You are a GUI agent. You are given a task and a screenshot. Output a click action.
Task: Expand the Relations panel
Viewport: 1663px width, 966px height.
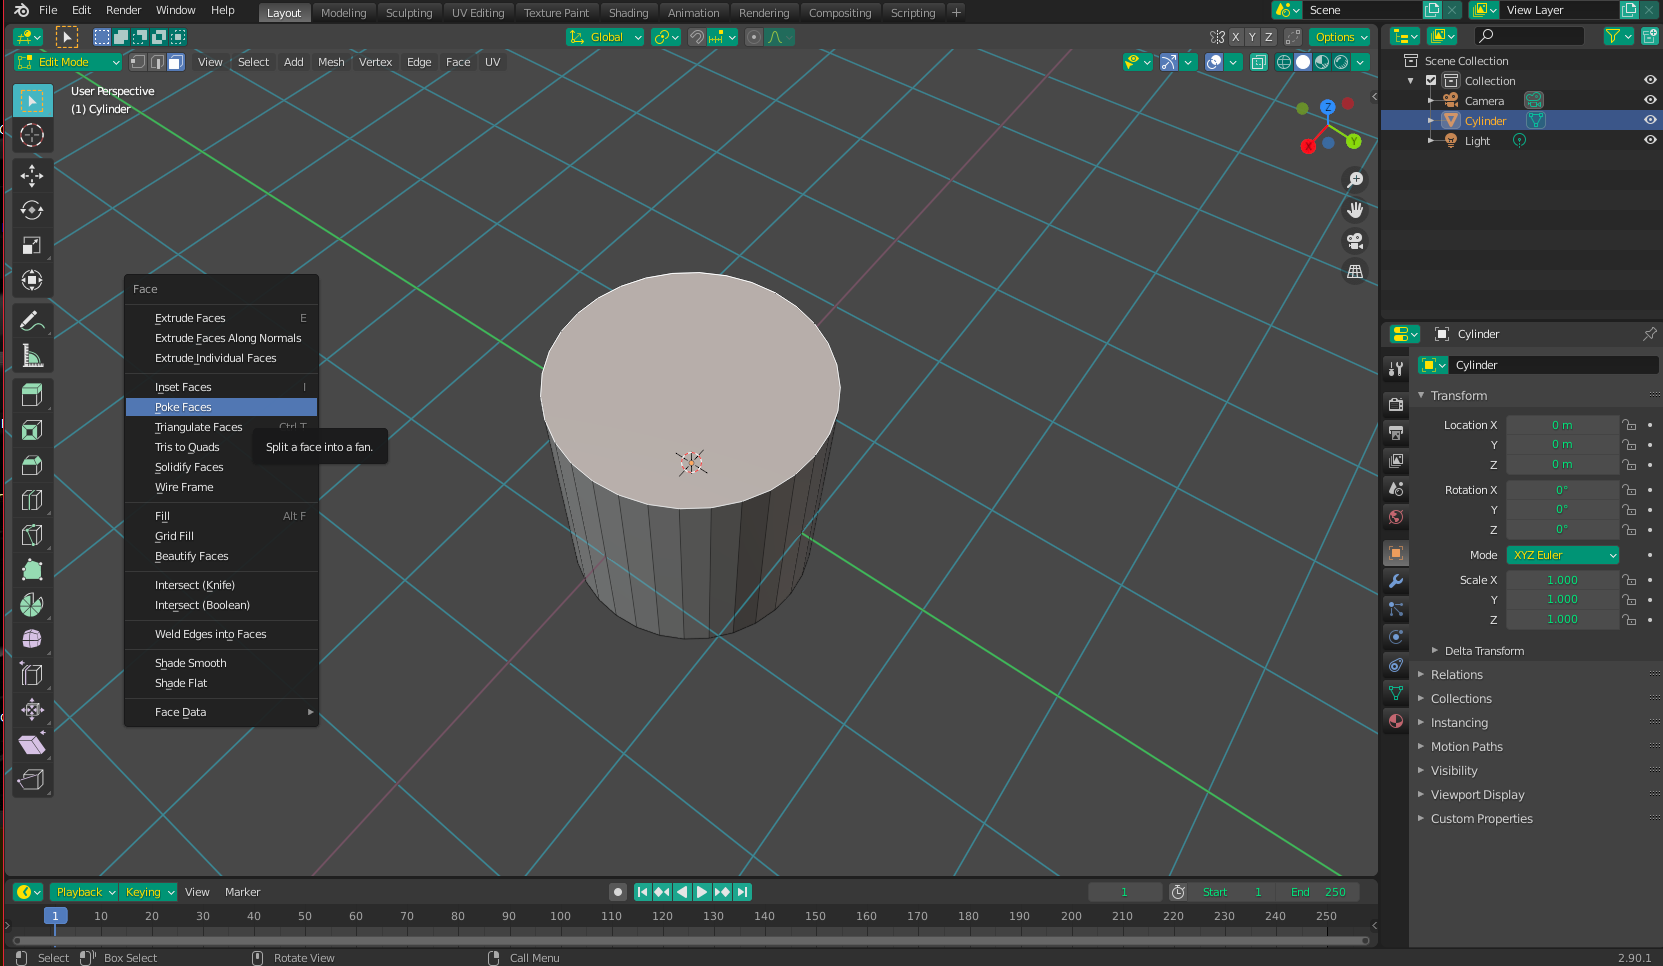click(x=1456, y=675)
